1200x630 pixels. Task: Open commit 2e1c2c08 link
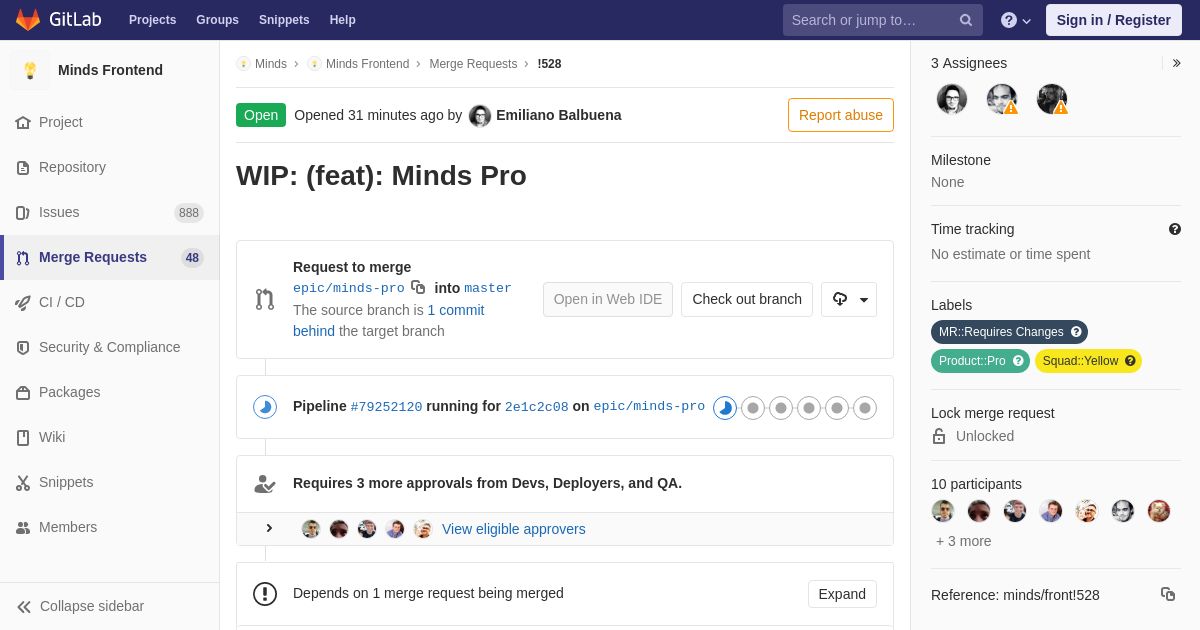click(x=536, y=407)
